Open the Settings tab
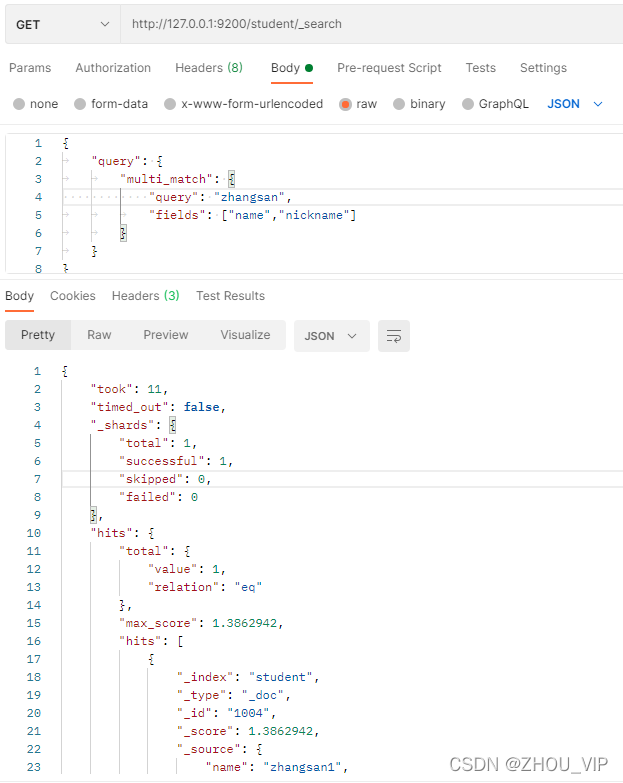Screen dimensions: 623x783 pos(543,68)
